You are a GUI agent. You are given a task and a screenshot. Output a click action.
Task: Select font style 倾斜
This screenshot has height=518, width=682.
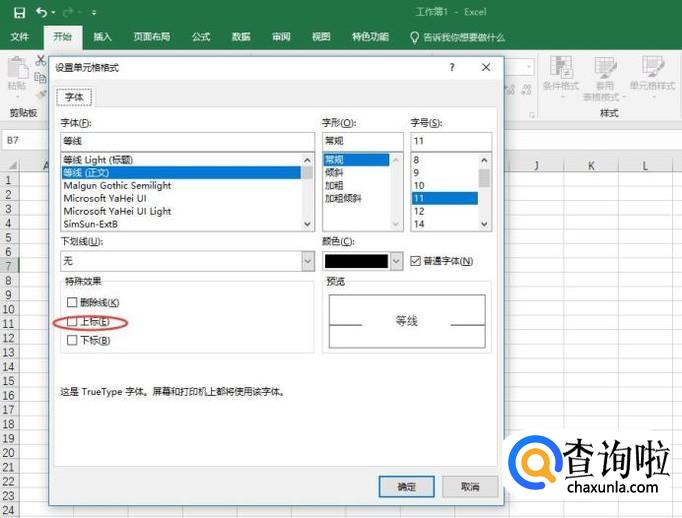tap(356, 173)
